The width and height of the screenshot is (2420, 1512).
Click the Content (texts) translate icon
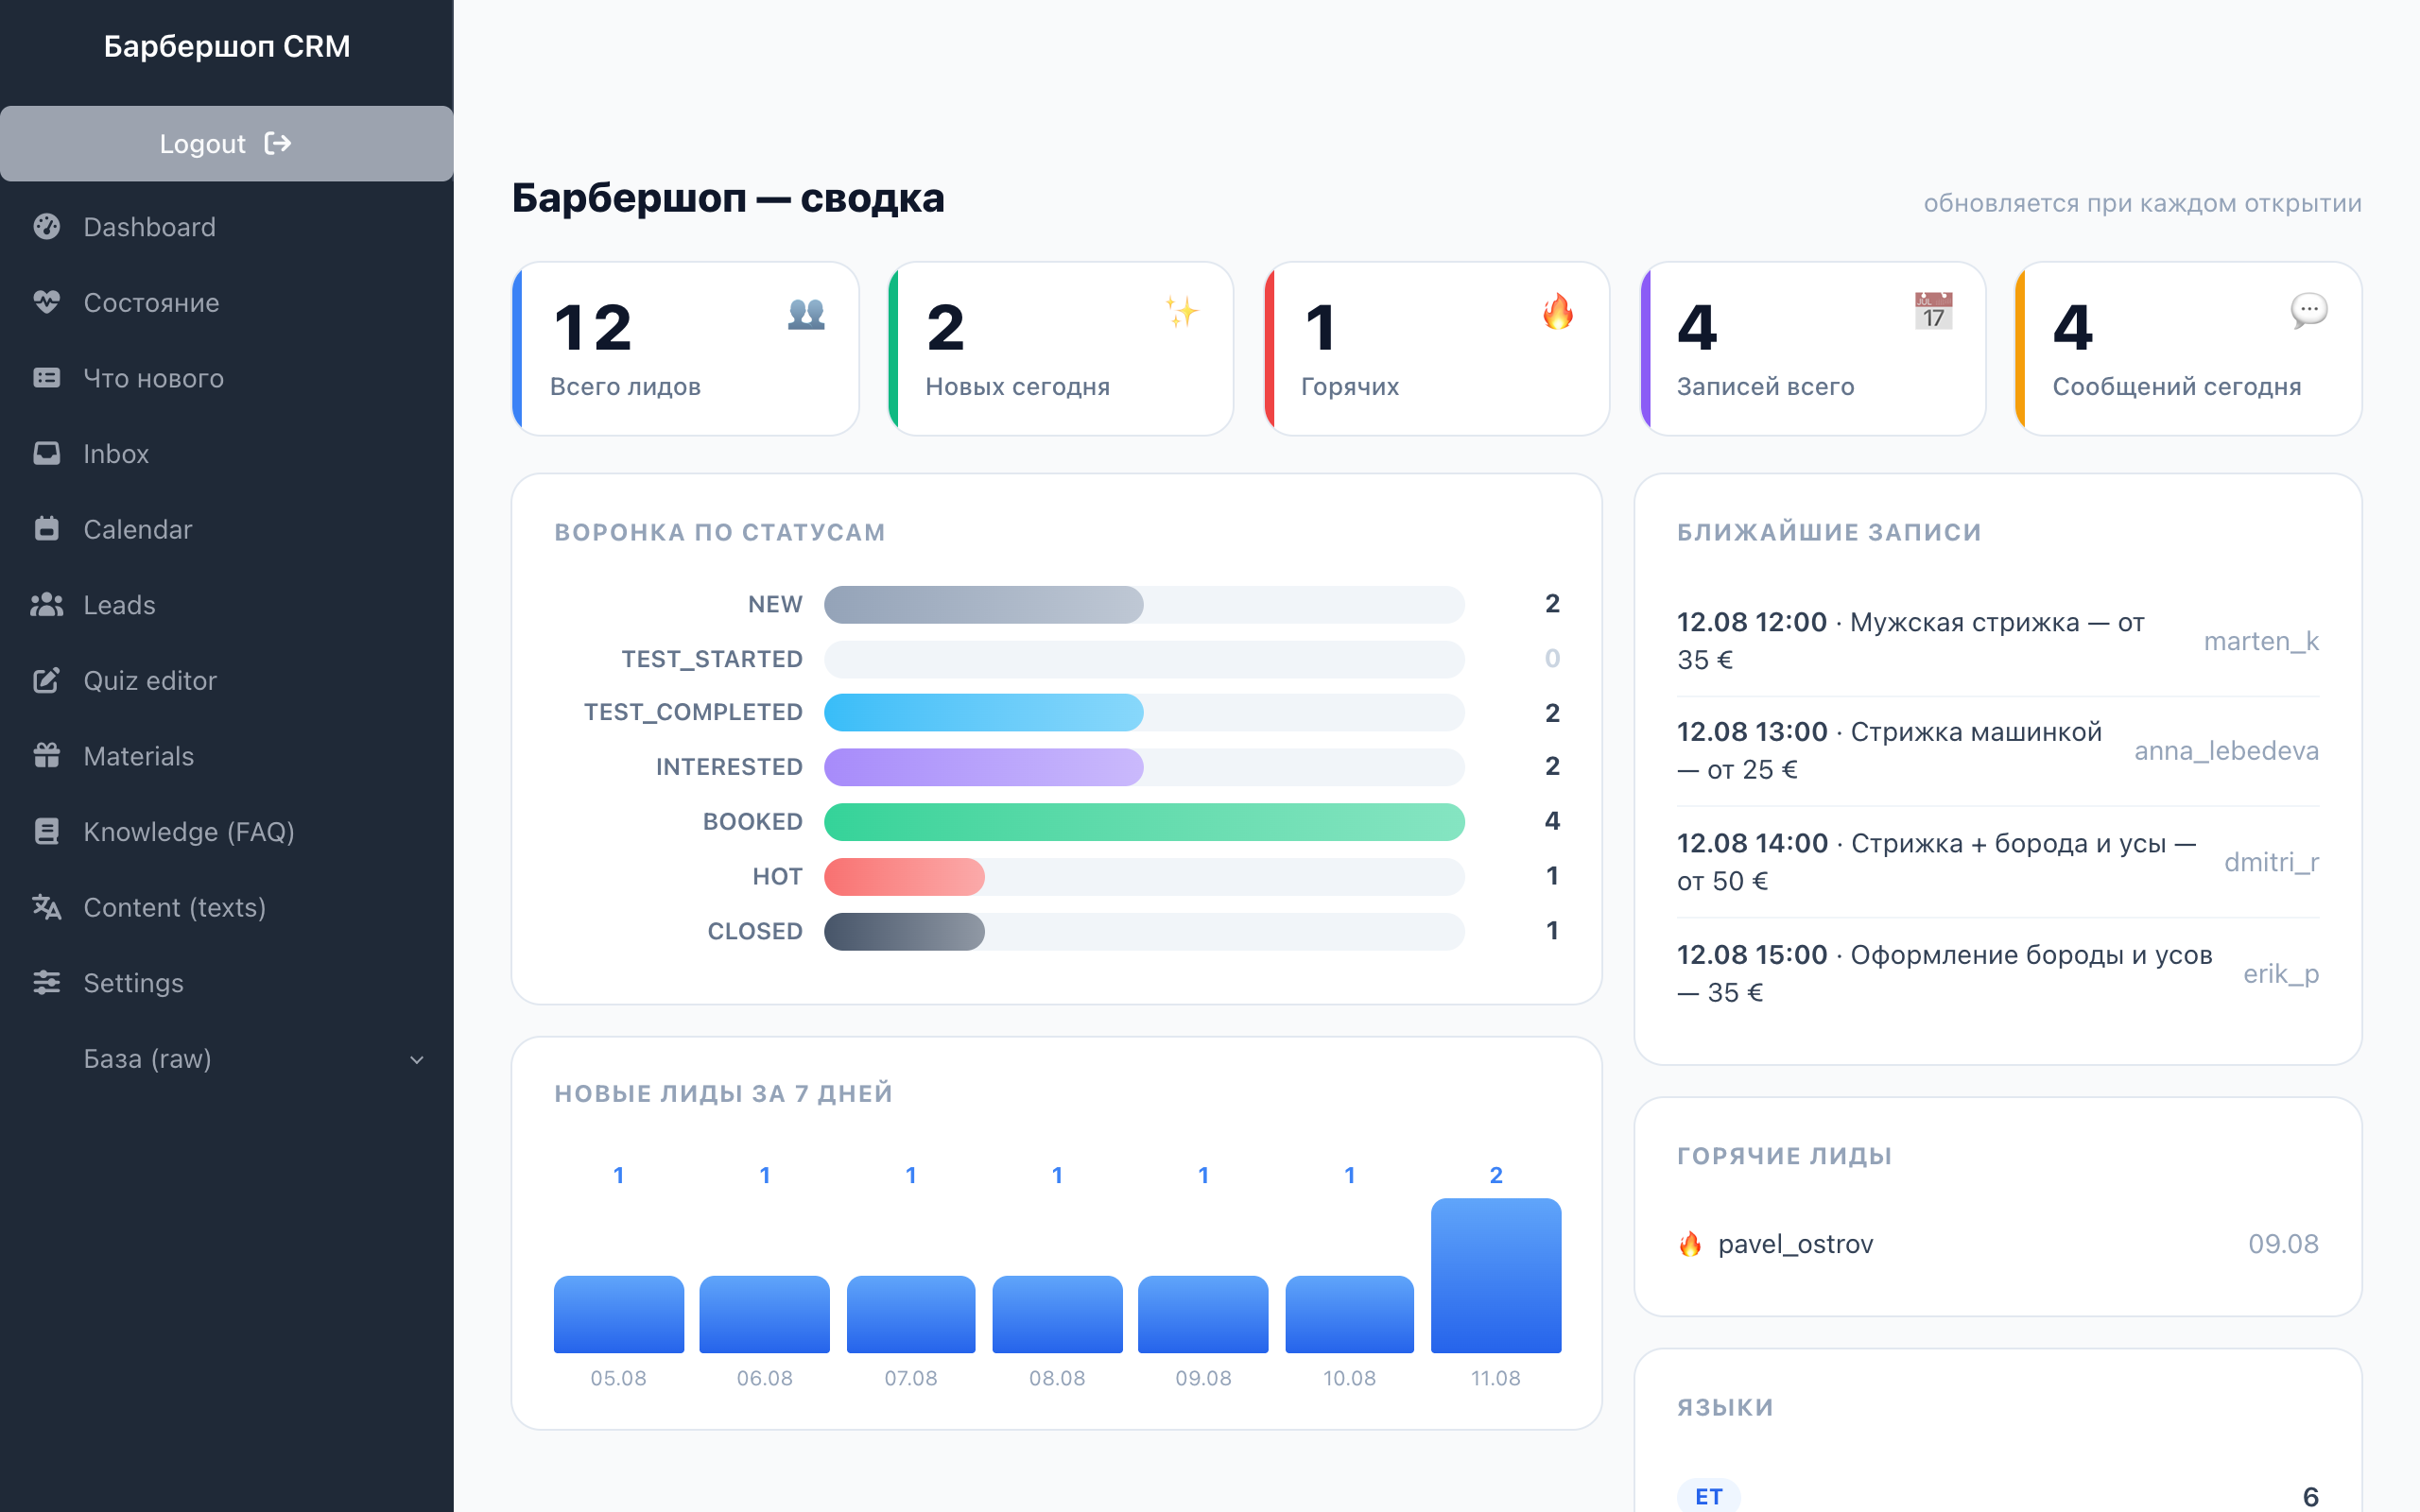pos(46,907)
